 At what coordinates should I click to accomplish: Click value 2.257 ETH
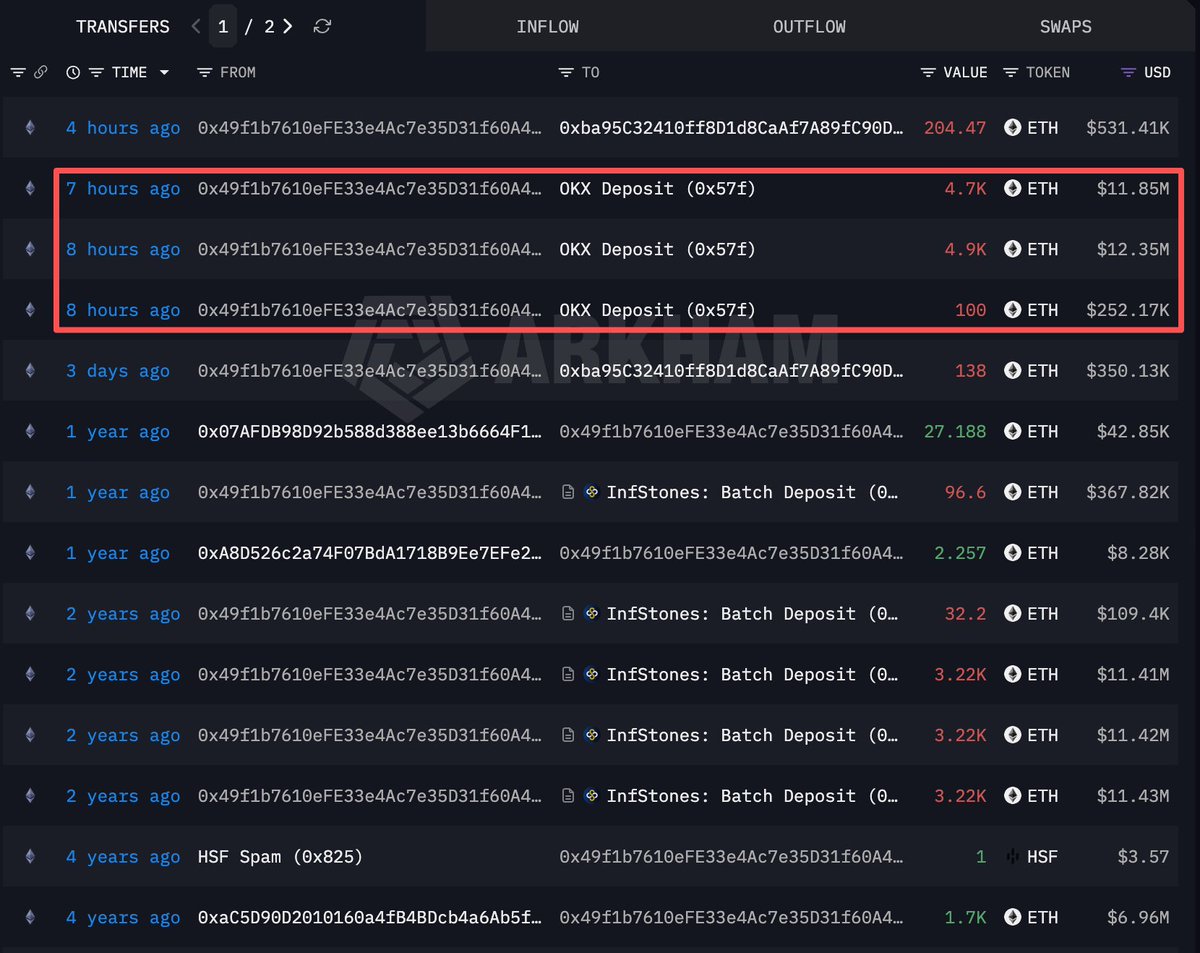(x=960, y=553)
